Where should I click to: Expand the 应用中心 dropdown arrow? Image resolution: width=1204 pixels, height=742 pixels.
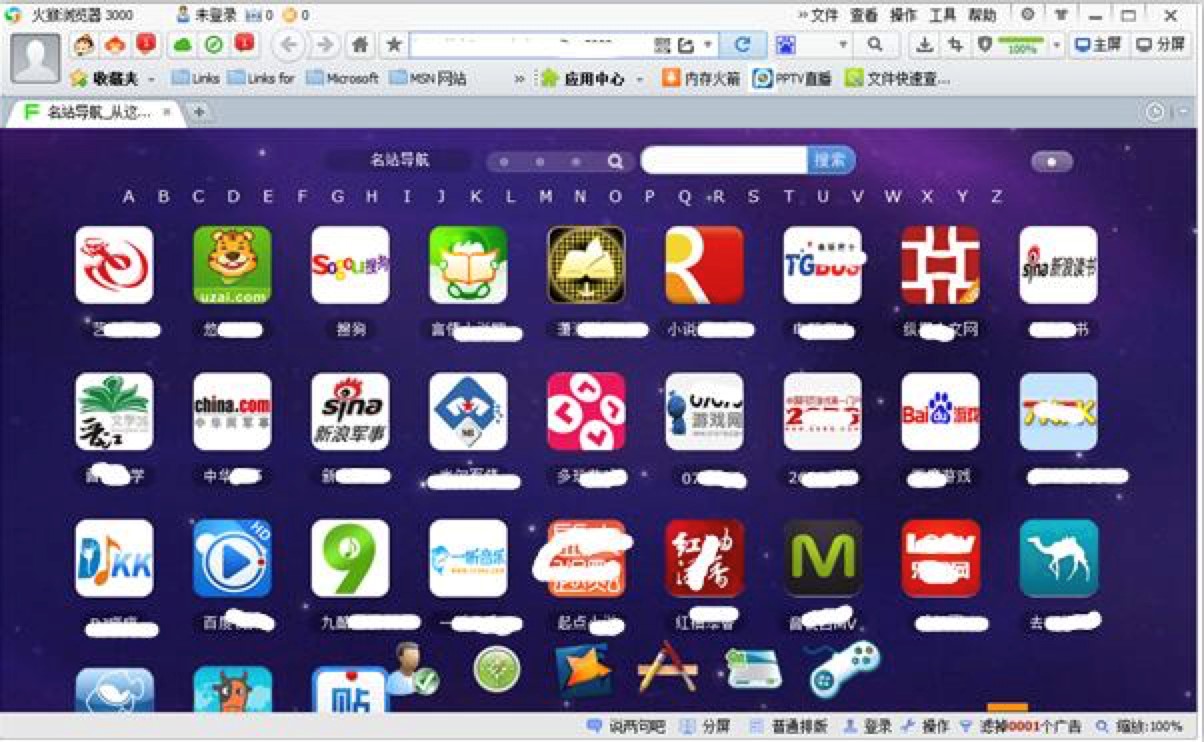click(x=640, y=79)
